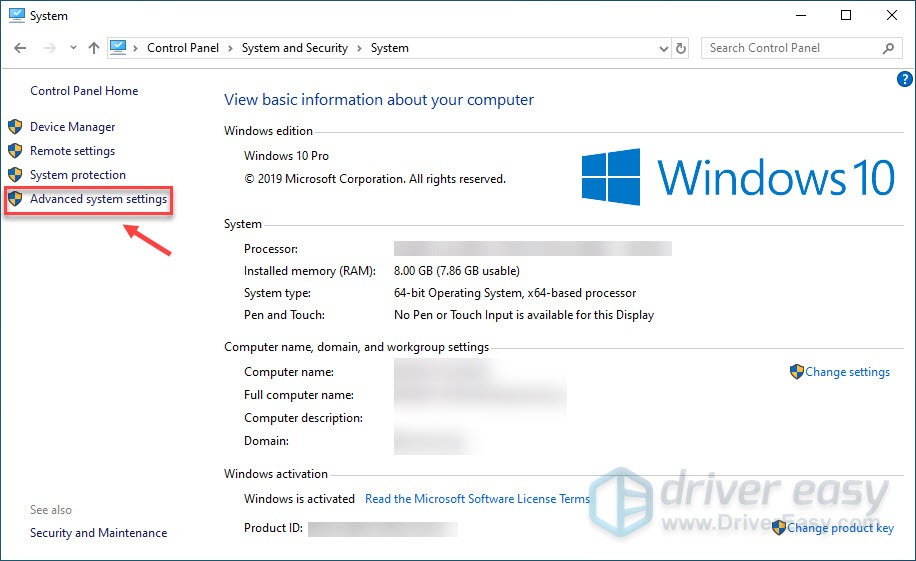Screen dimensions: 916x561
Task: Maximize the System window
Action: (x=845, y=15)
